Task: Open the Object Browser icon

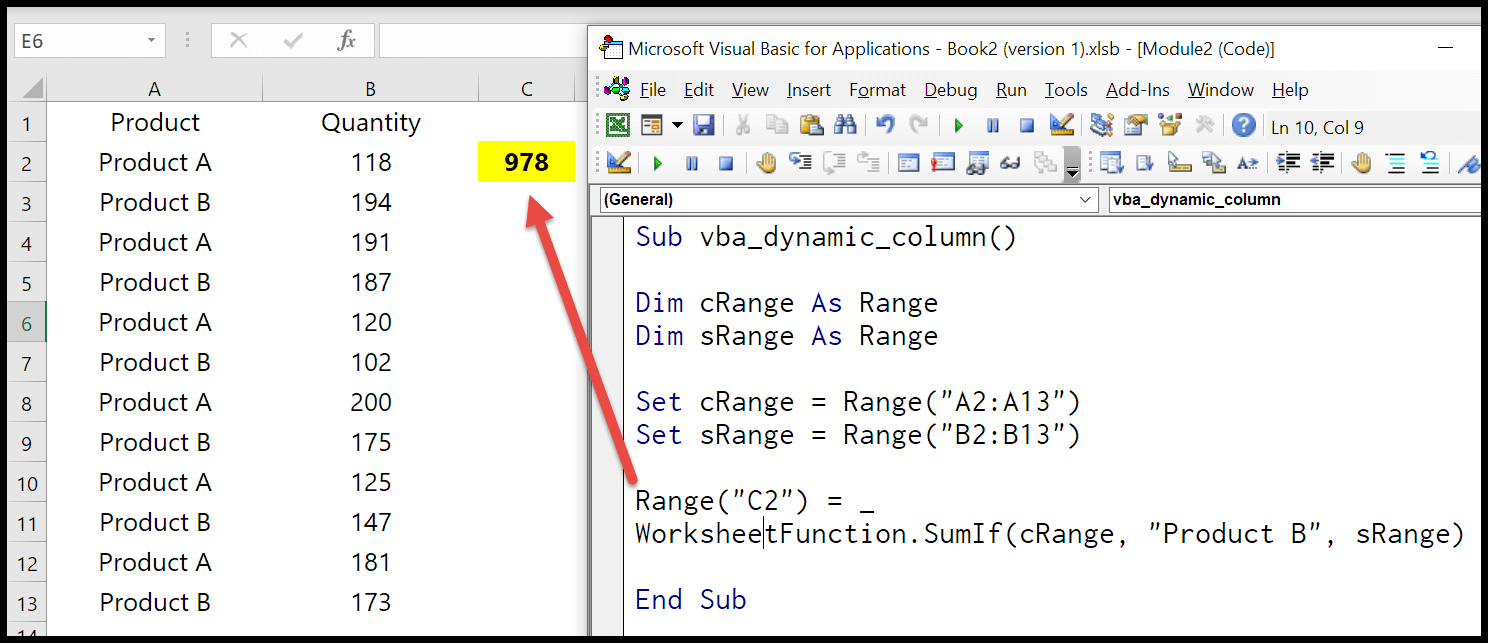Action: (x=1171, y=124)
